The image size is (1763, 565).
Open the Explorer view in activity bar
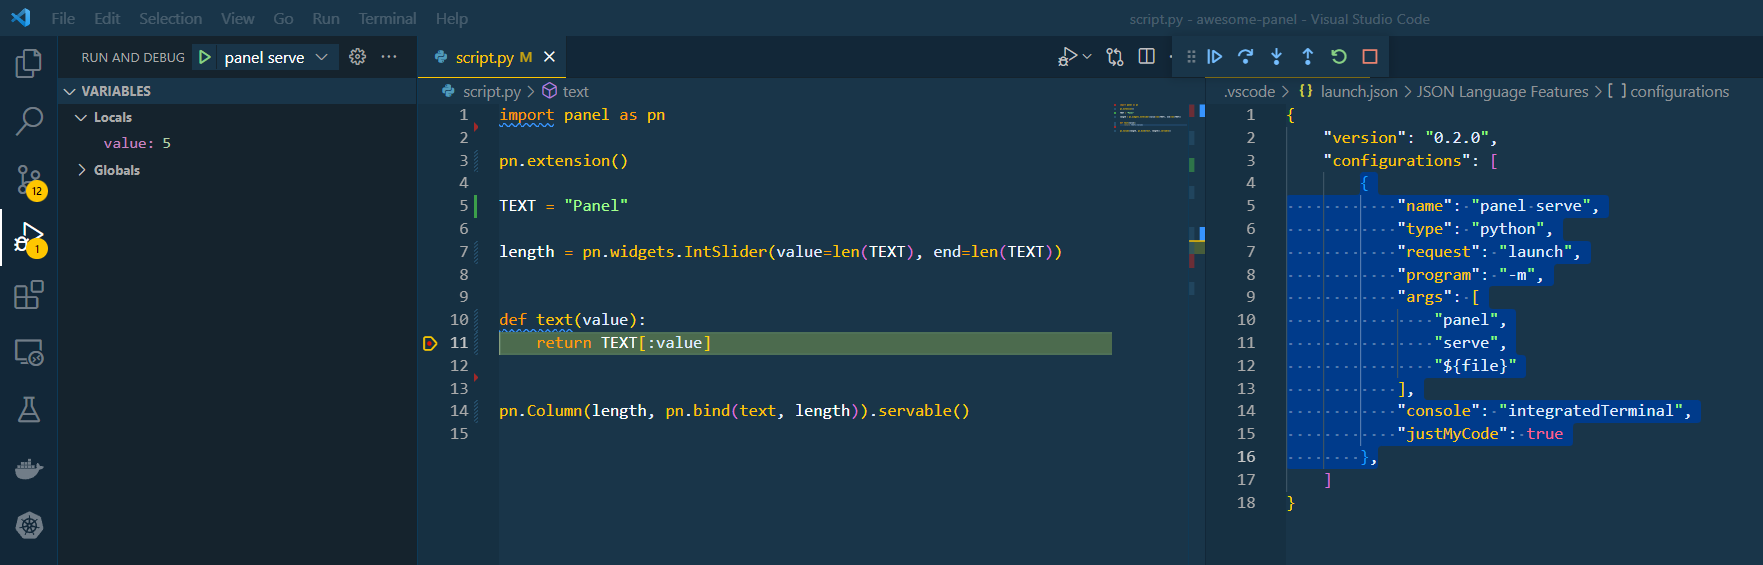click(29, 64)
